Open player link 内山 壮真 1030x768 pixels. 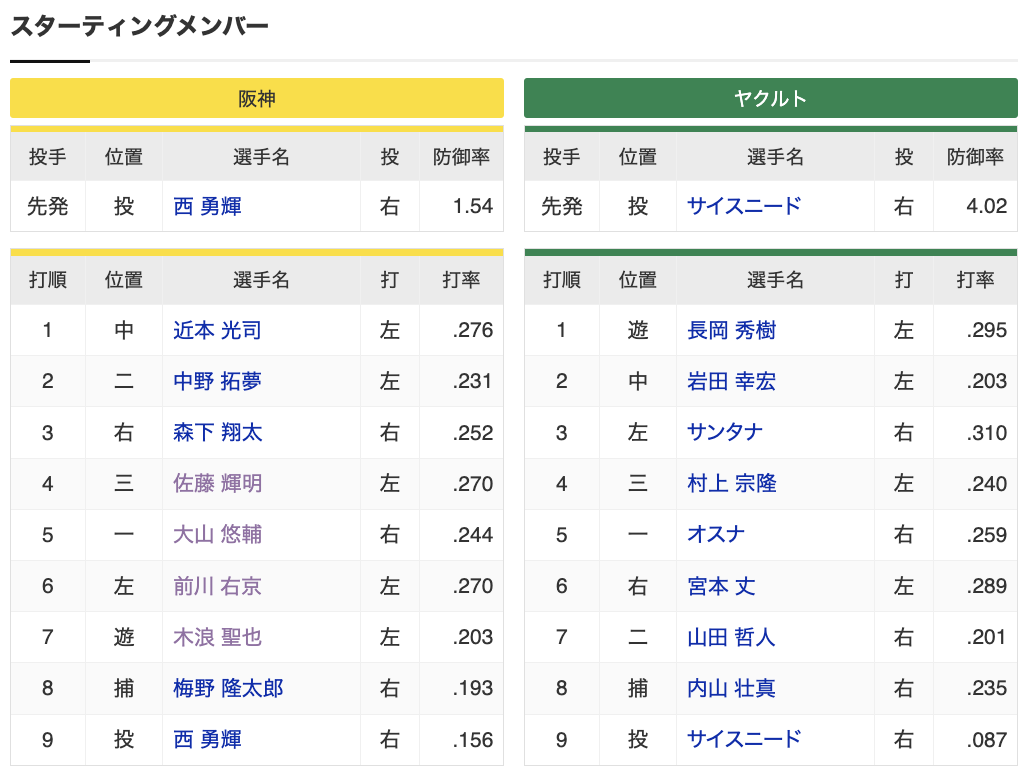point(731,688)
